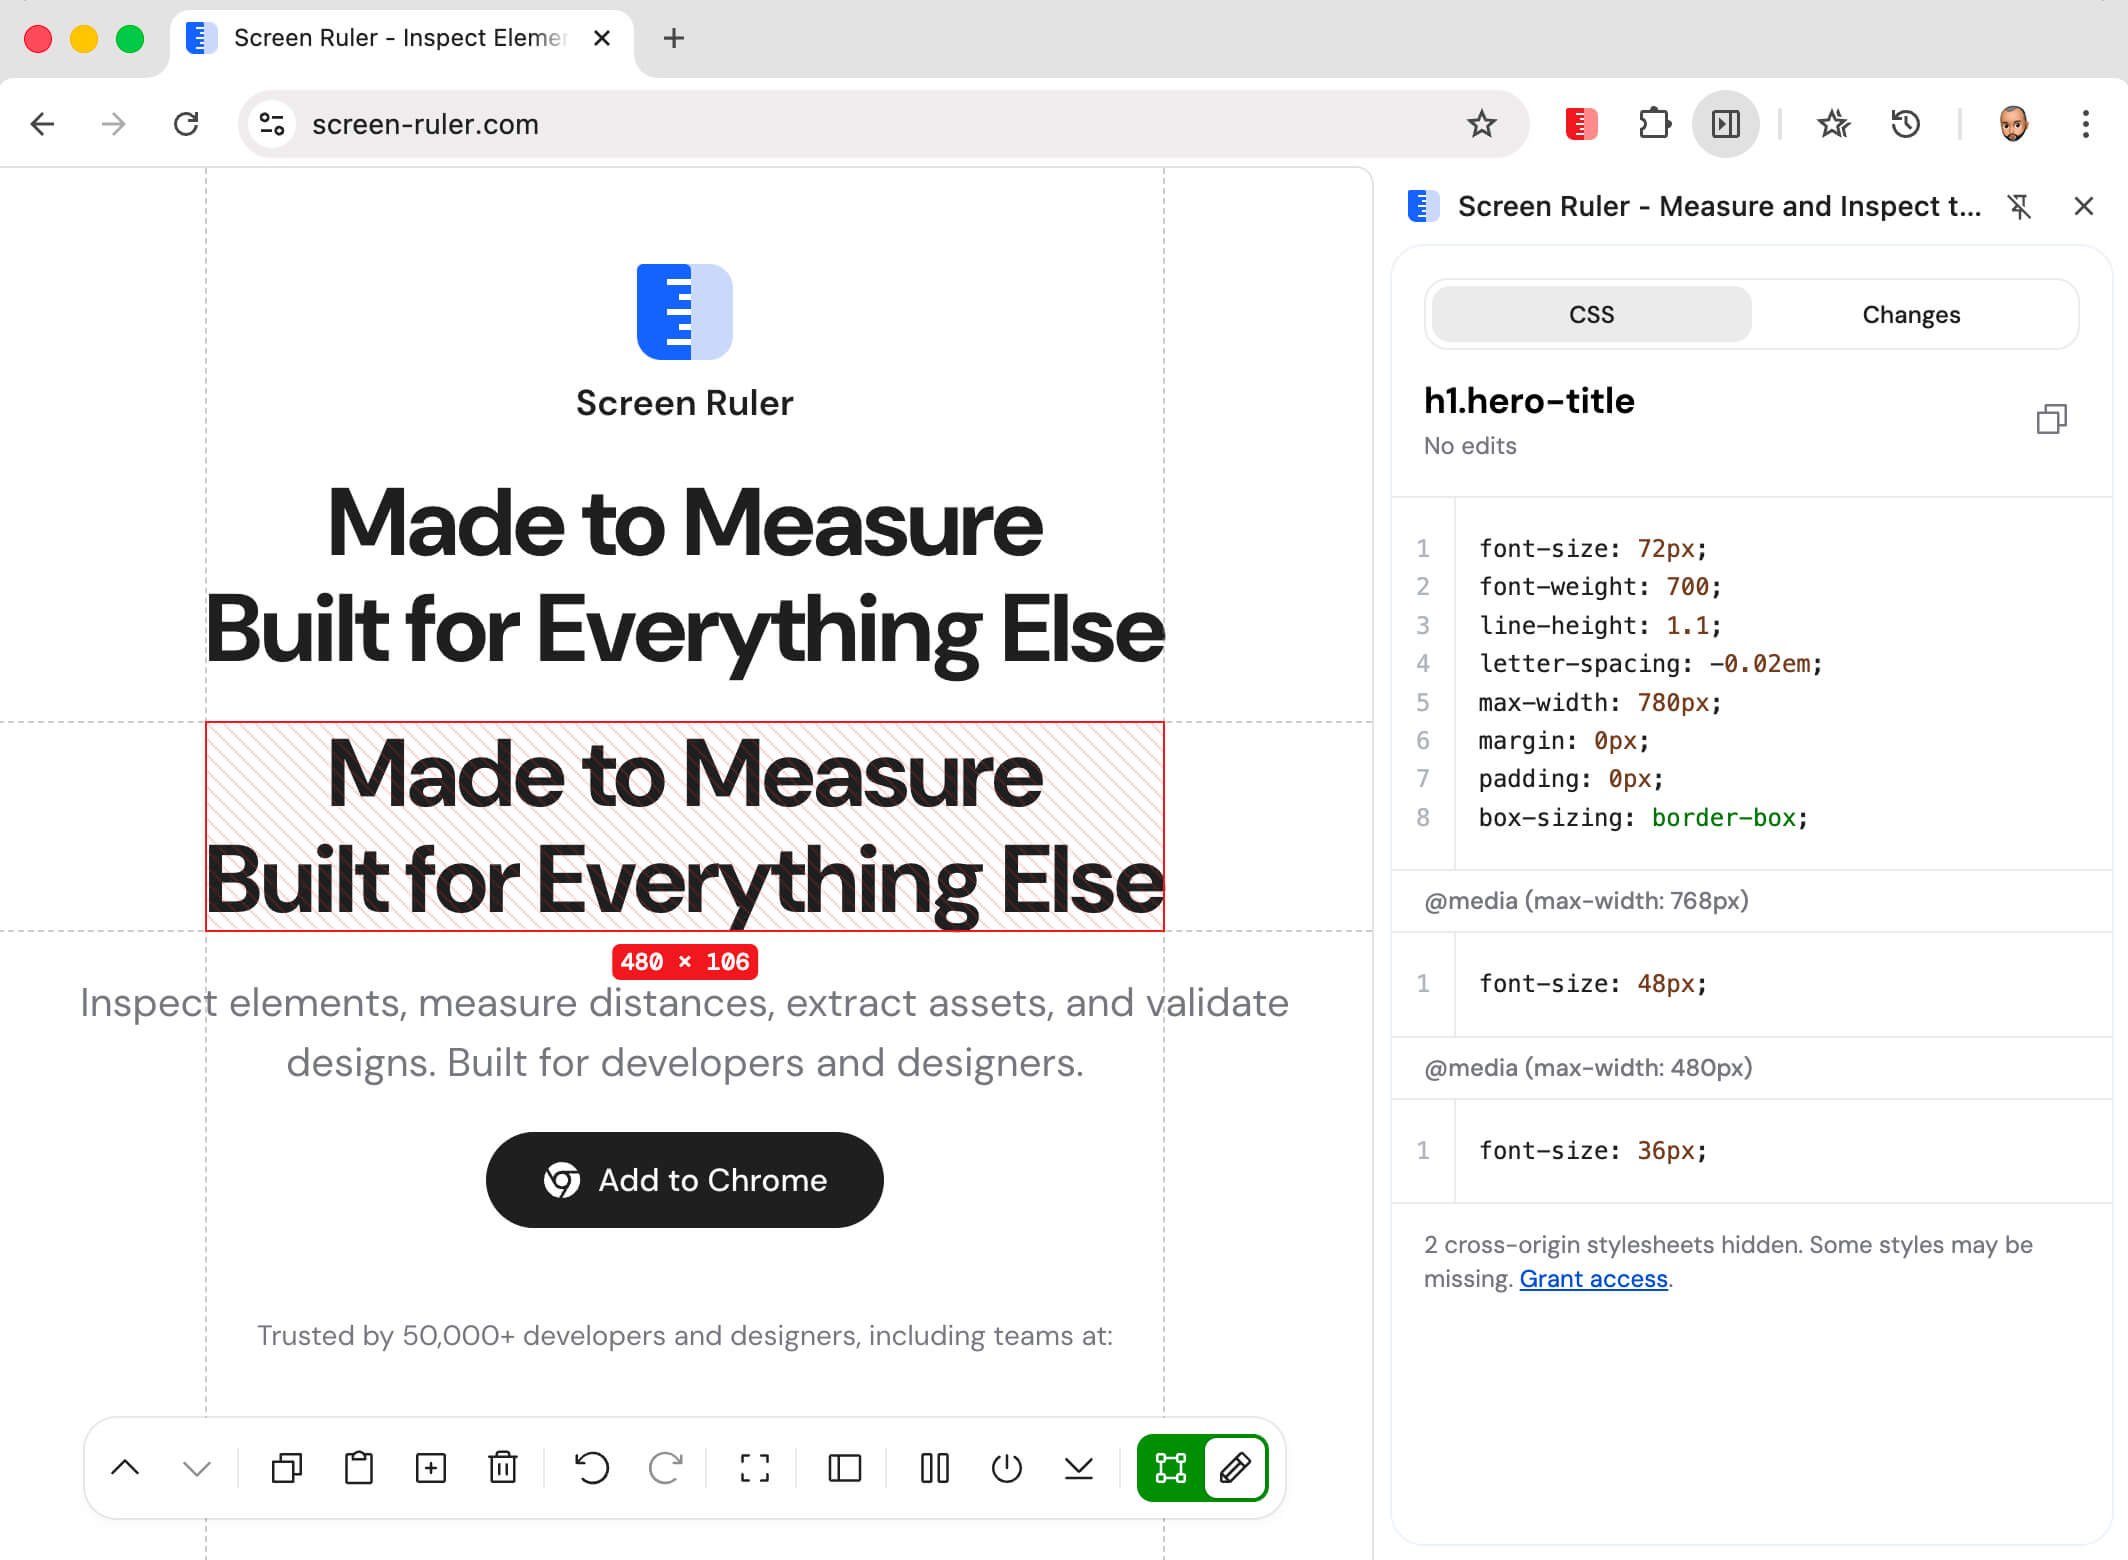This screenshot has width=2128, height=1560.
Task: Toggle the sidebar panel layout icon
Action: (845, 1468)
